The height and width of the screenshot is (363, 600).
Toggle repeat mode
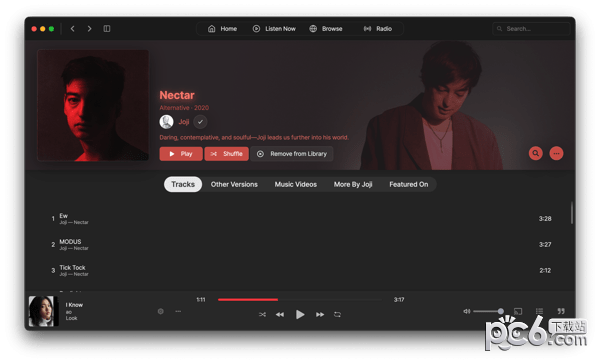tap(337, 314)
